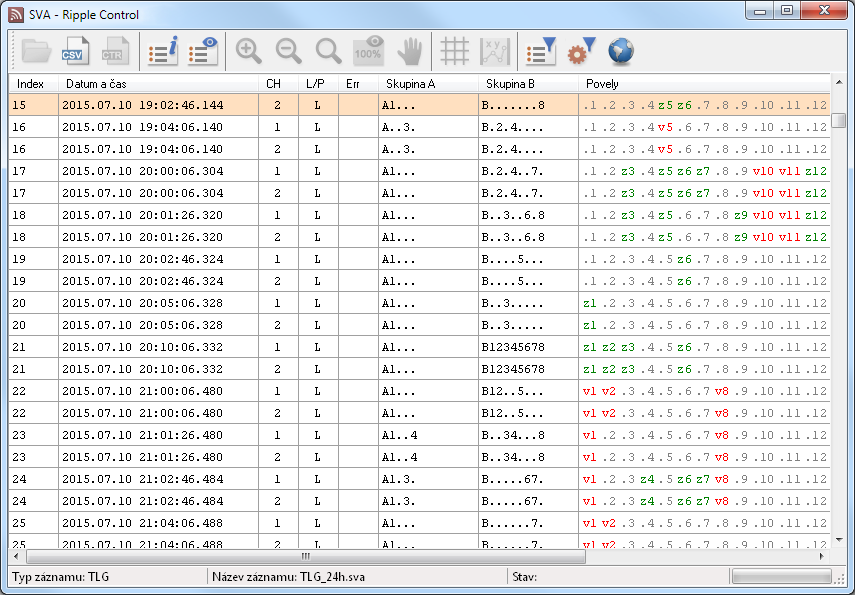
Task: Click the list with eye view icon
Action: tap(203, 51)
